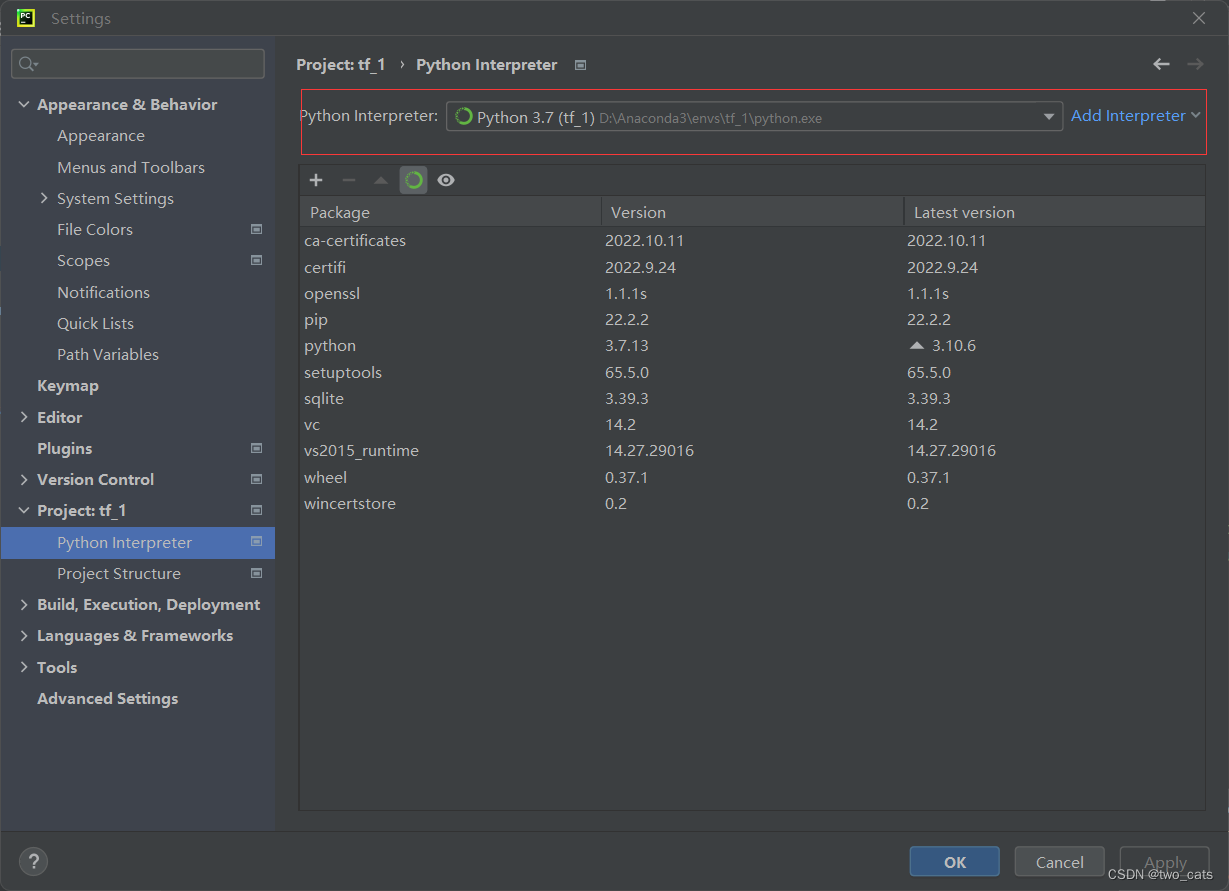Select Python Interpreter in sidebar tree

[x=138, y=542]
